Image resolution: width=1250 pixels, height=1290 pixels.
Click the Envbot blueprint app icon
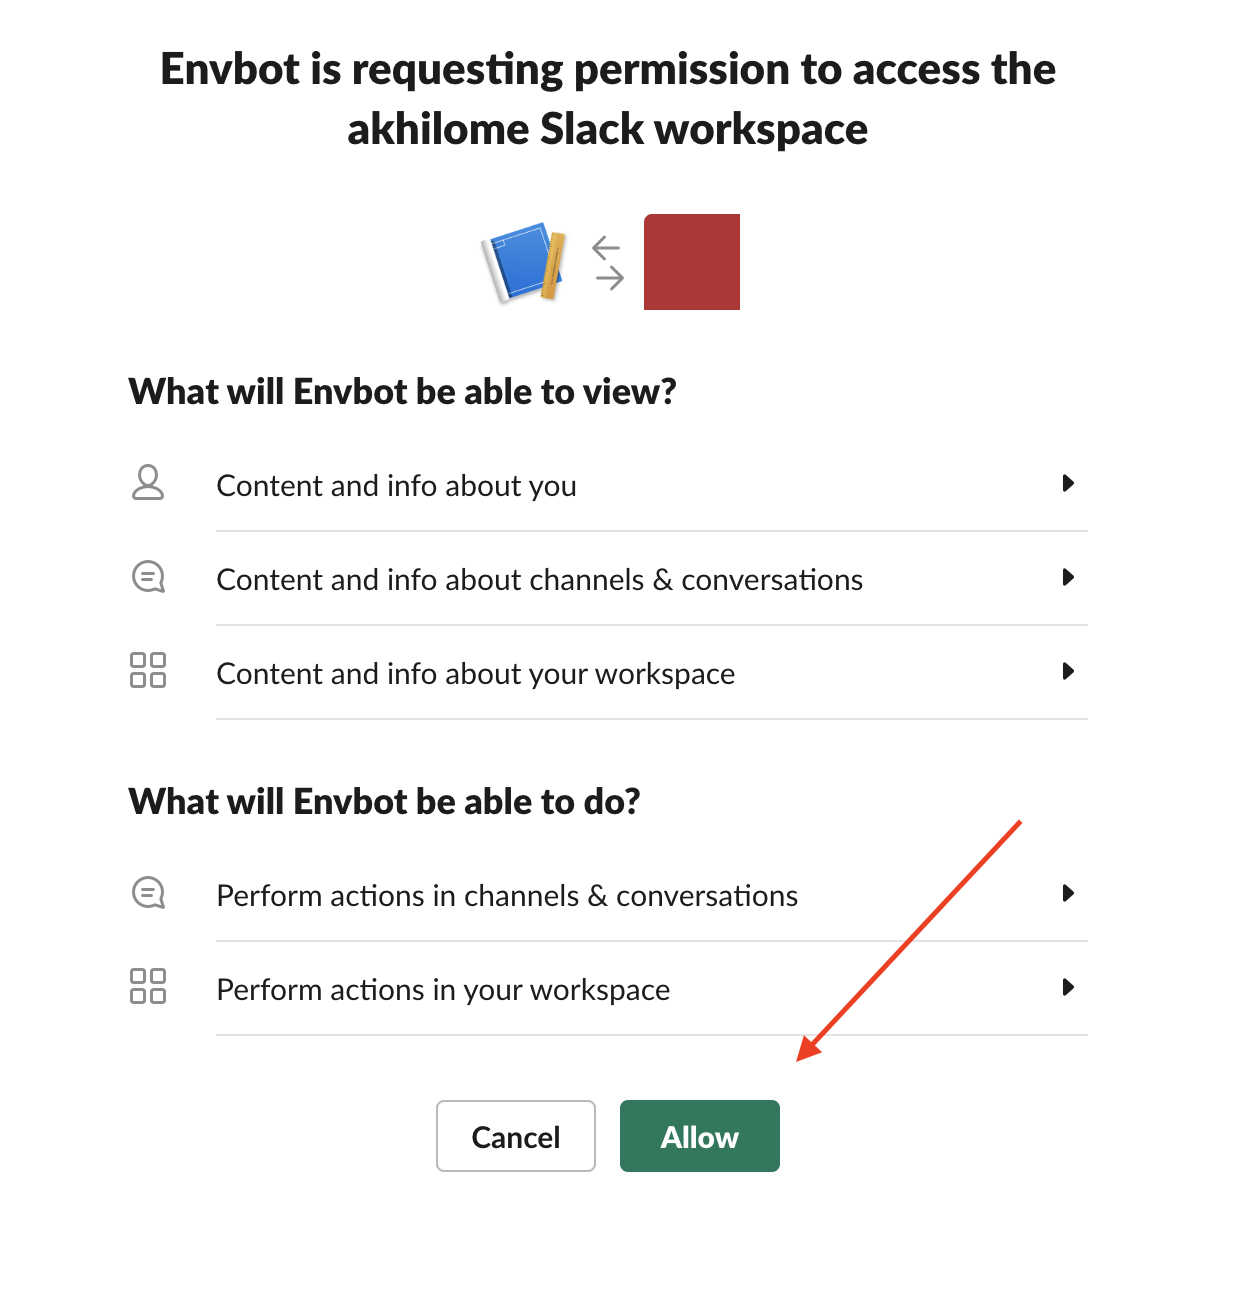(524, 262)
